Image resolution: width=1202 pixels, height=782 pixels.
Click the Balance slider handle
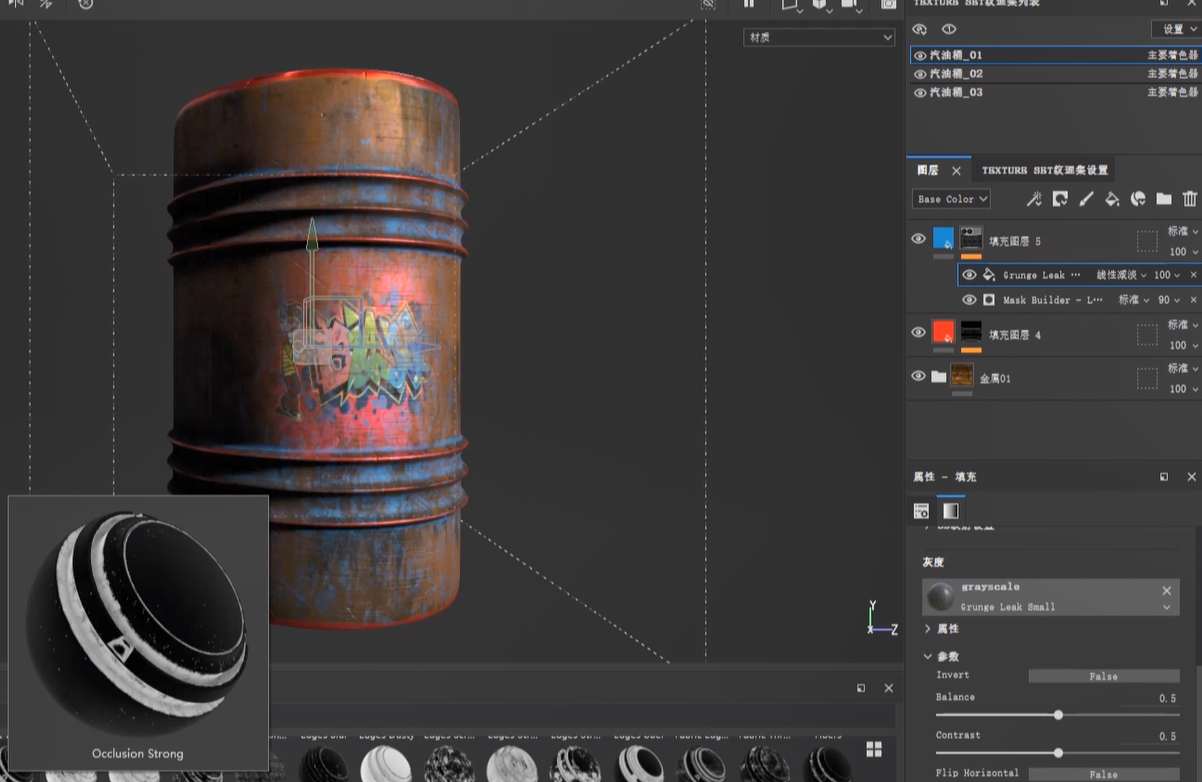point(1058,715)
